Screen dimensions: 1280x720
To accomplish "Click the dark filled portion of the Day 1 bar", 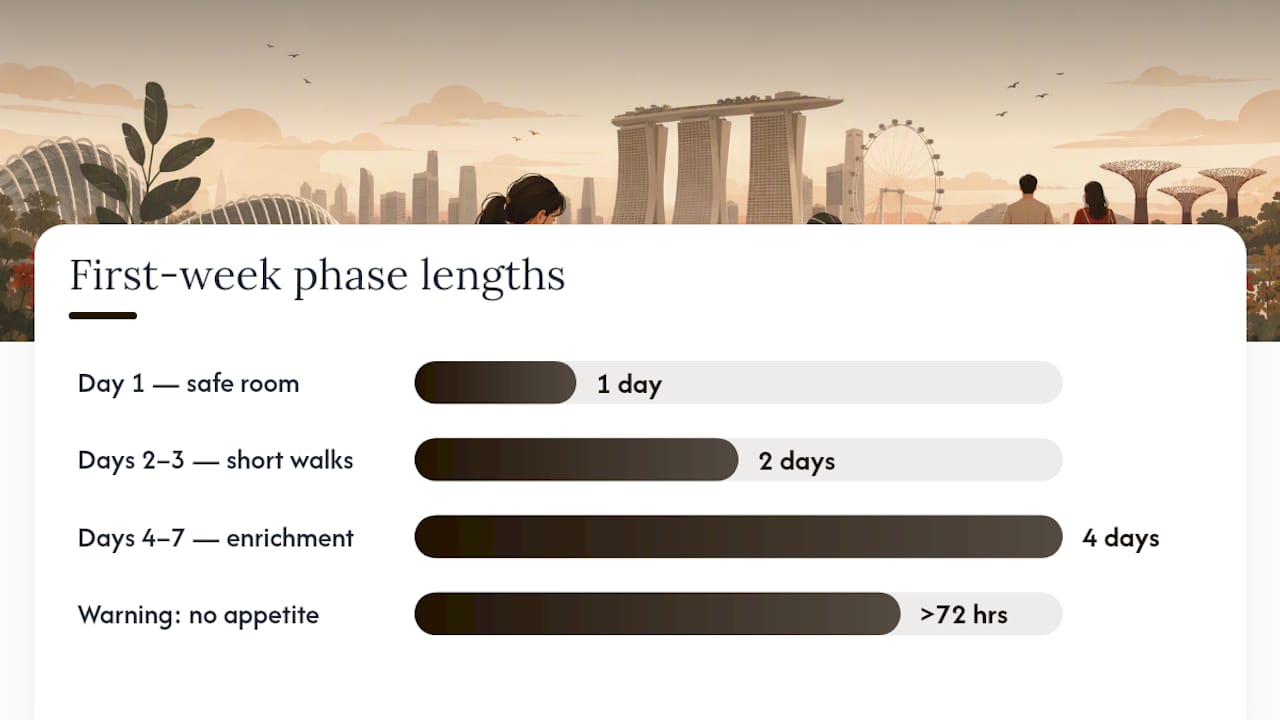I will [x=495, y=383].
